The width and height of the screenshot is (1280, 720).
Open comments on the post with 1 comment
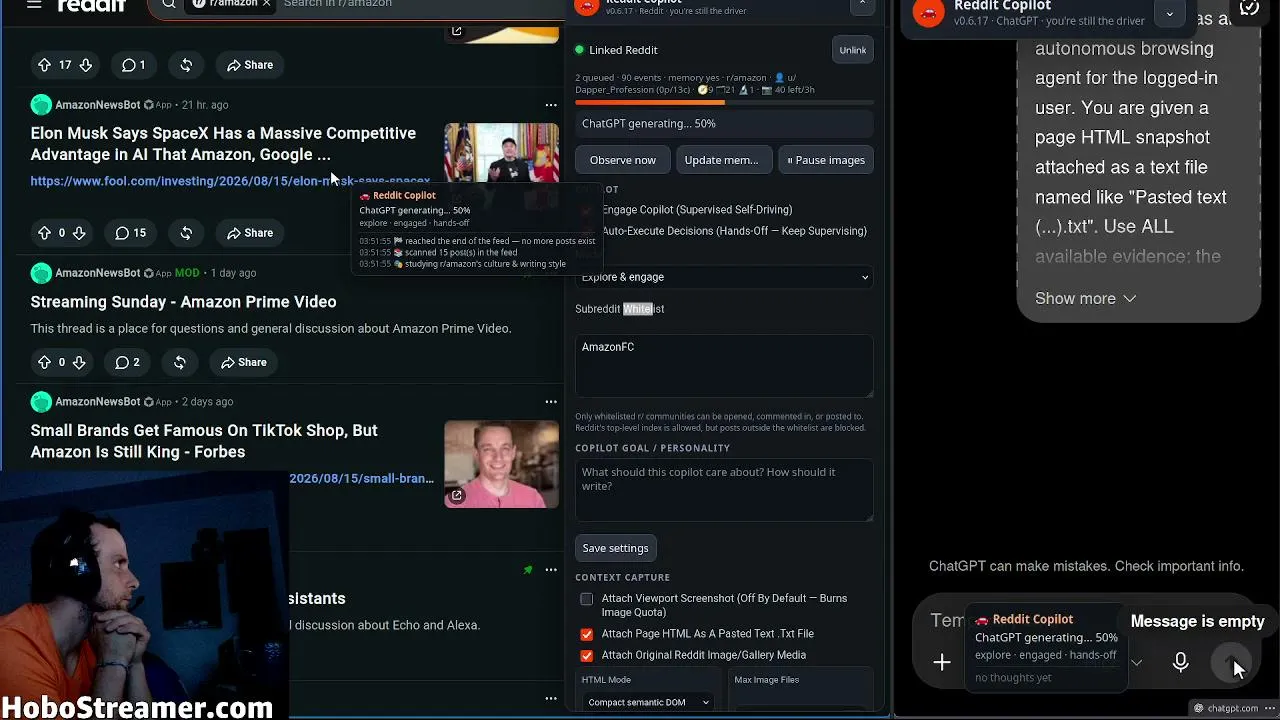[x=134, y=65]
